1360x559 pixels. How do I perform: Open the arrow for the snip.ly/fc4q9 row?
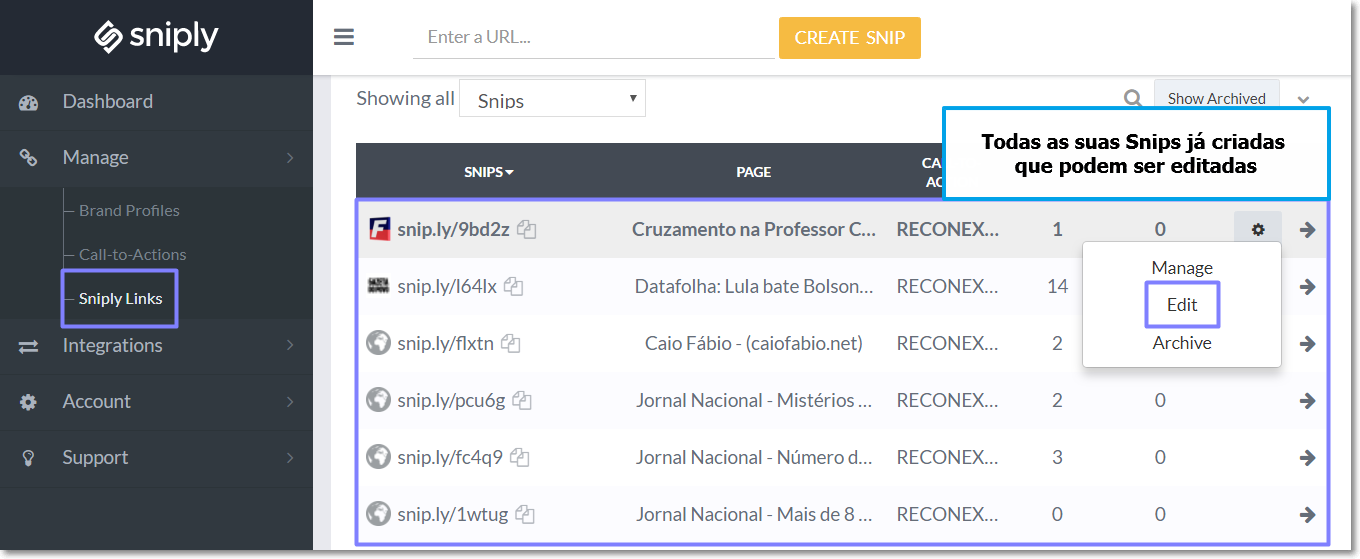(x=1307, y=458)
